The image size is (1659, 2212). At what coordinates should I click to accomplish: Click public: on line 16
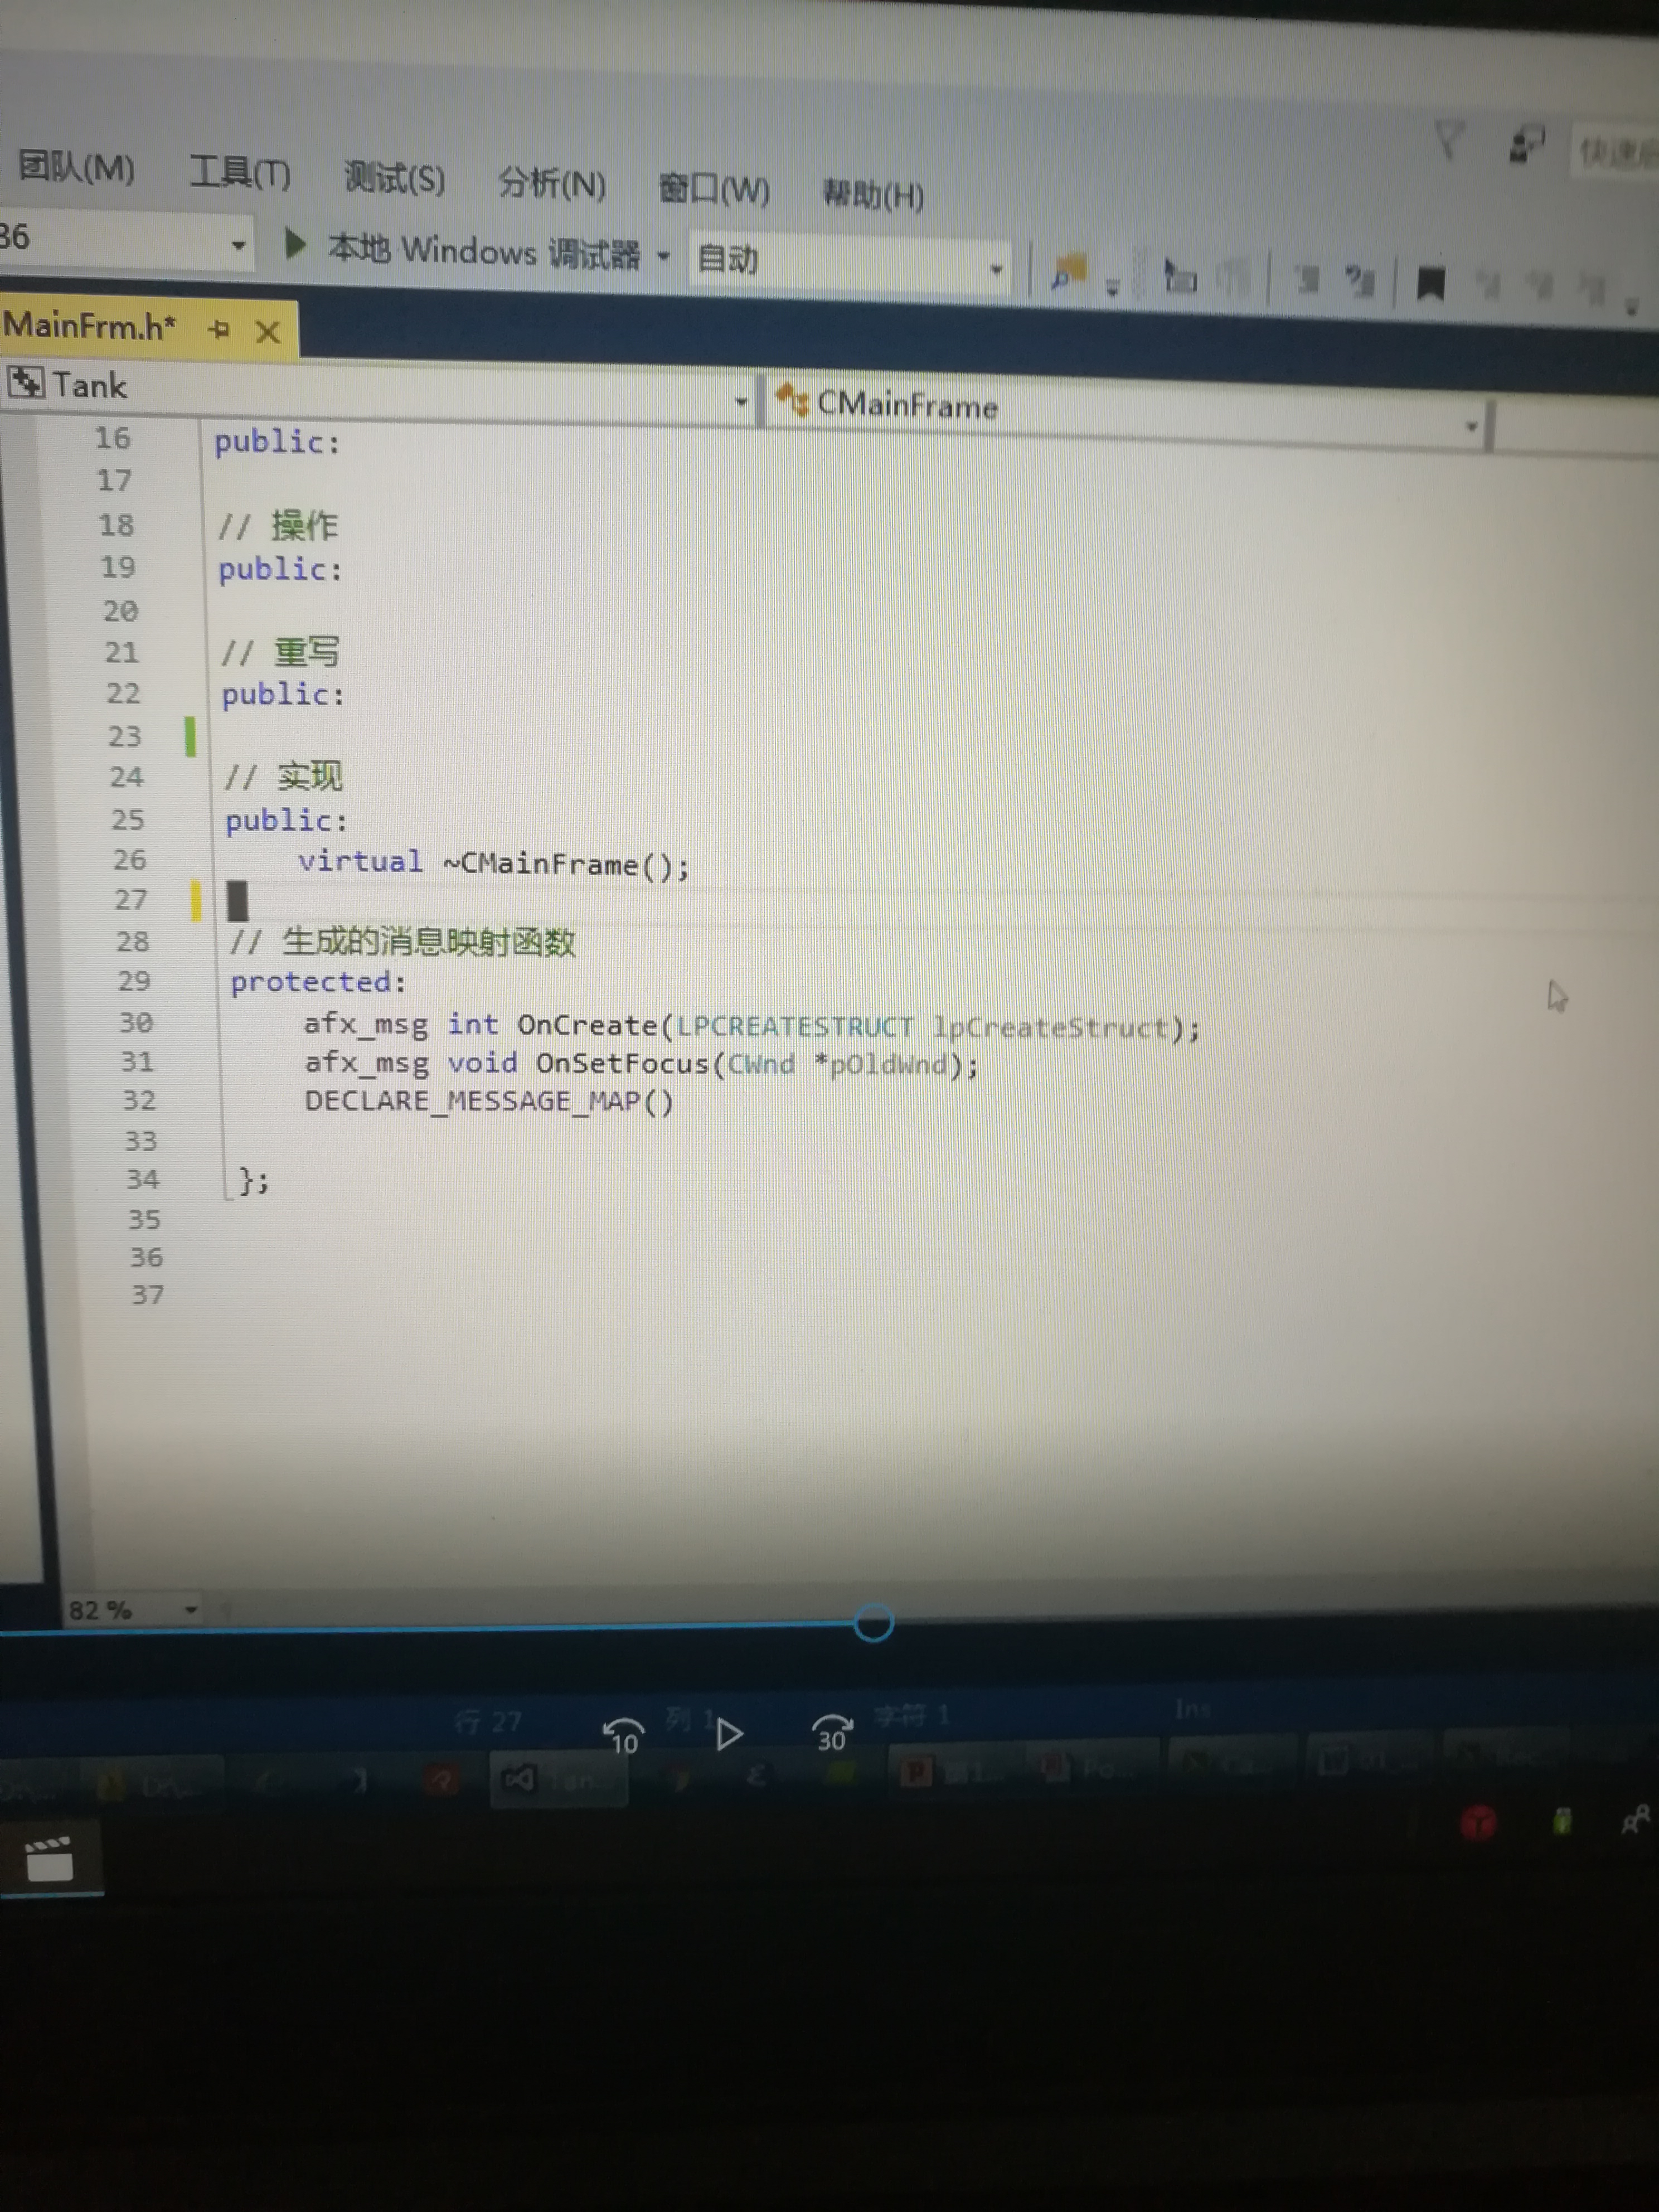click(278, 441)
